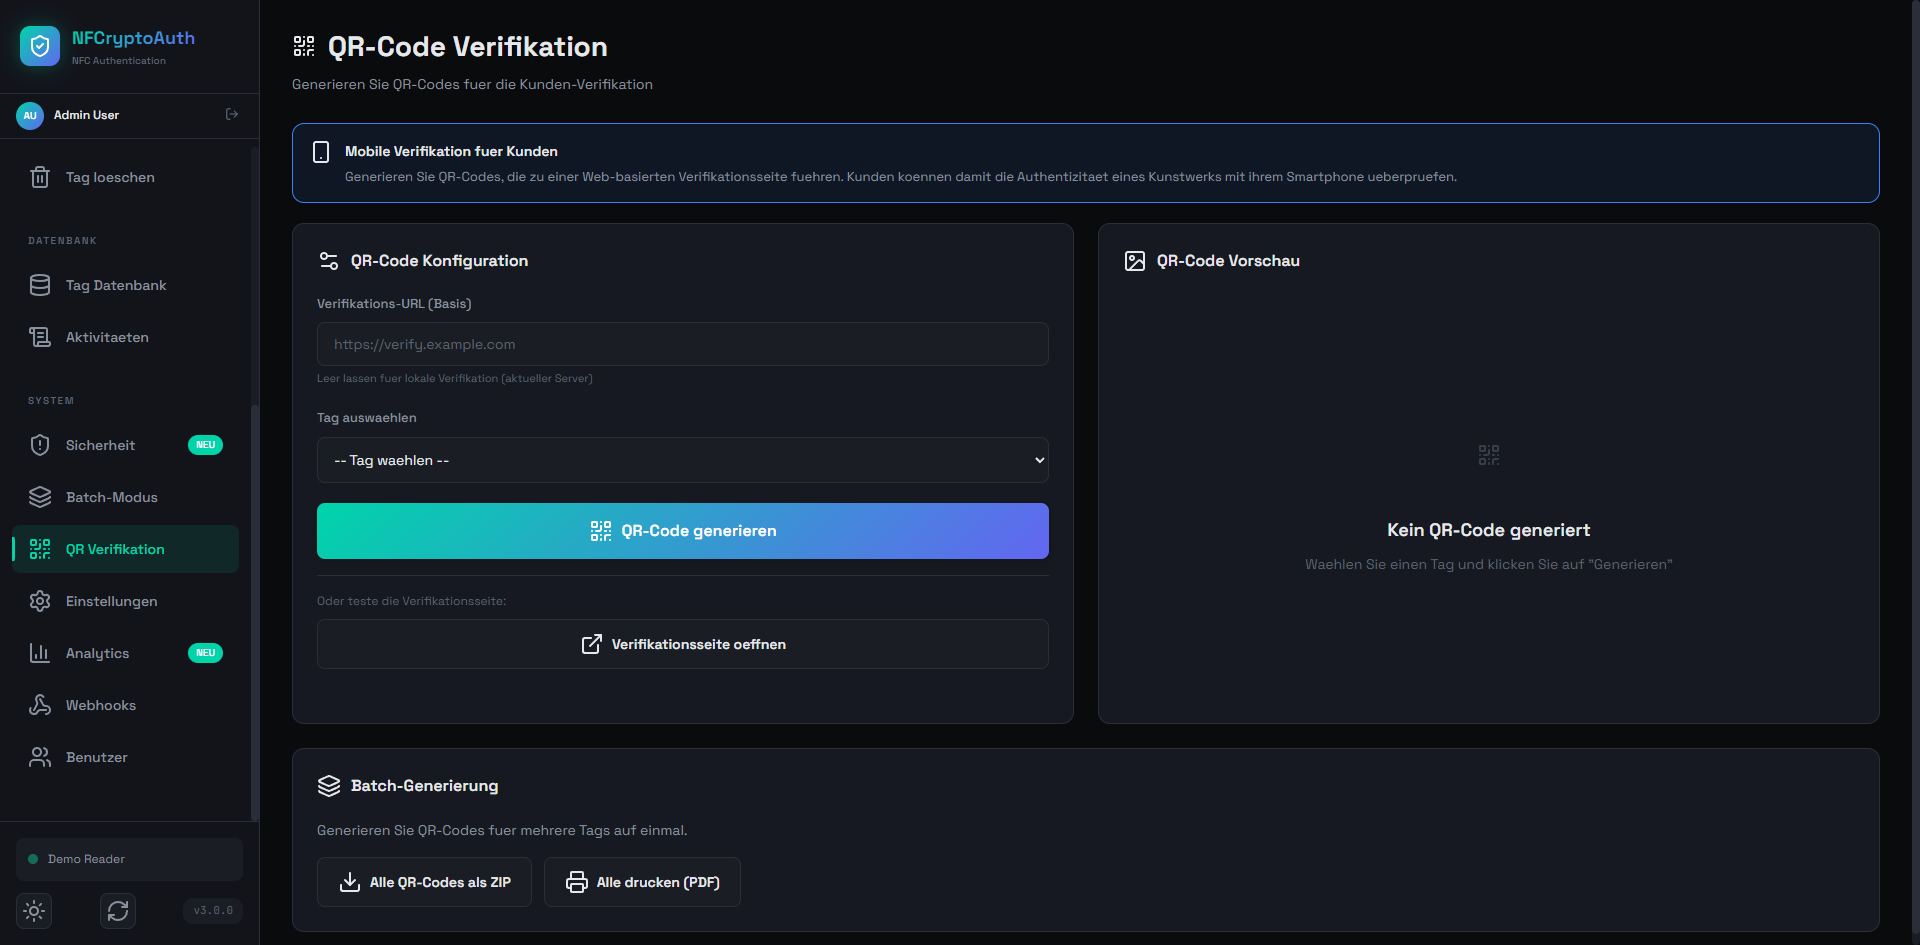
Task: Click Verifikationsseite oeffnen button
Action: click(x=682, y=644)
